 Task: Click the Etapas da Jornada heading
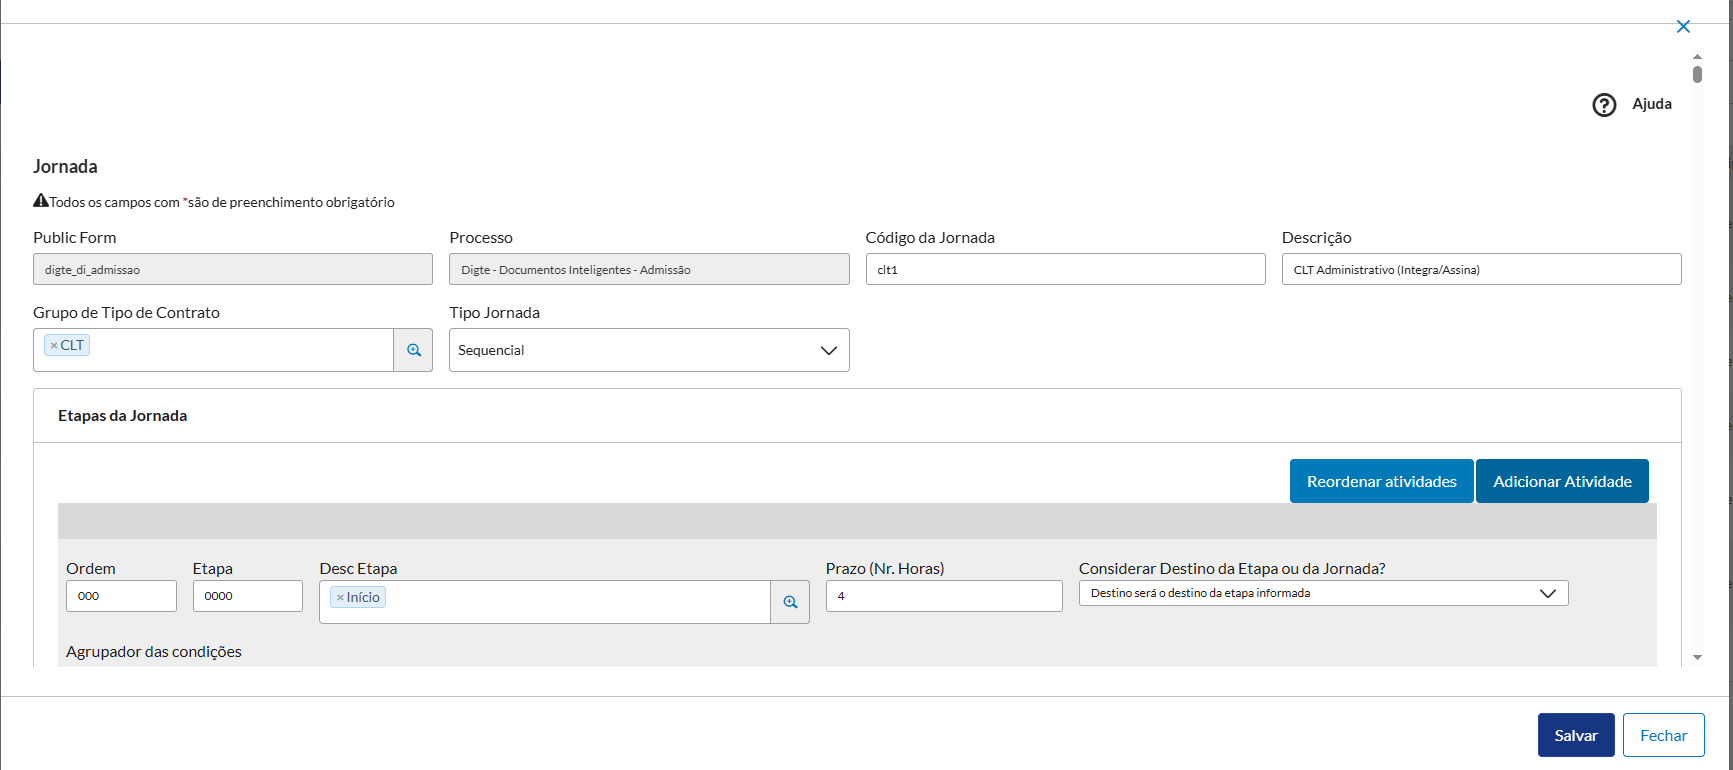[122, 416]
